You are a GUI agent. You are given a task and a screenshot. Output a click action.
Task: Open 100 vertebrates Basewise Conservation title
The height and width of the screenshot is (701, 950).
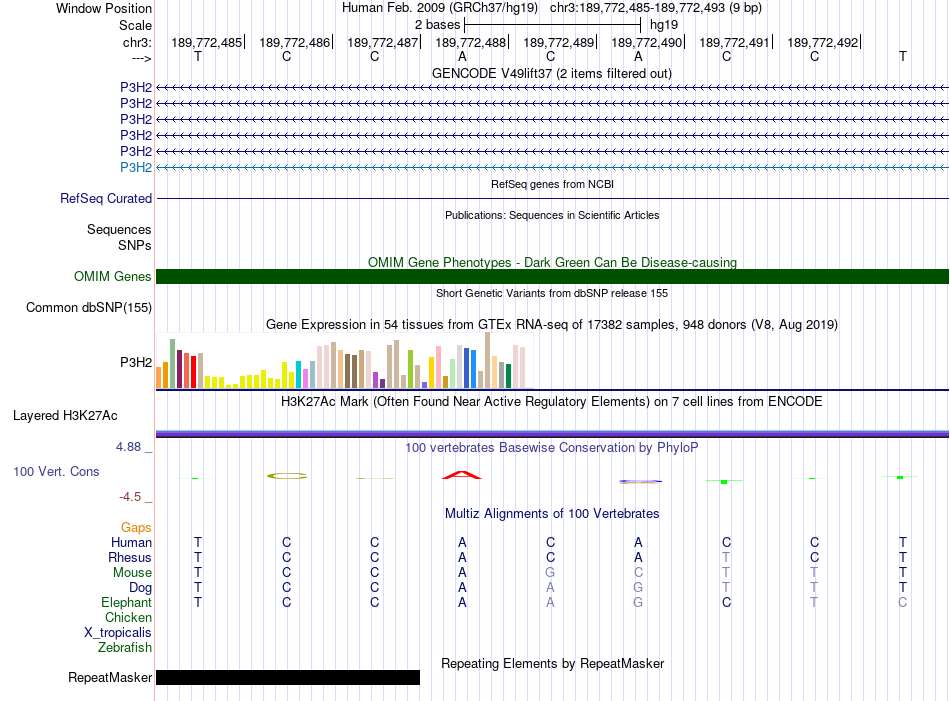[x=552, y=448]
